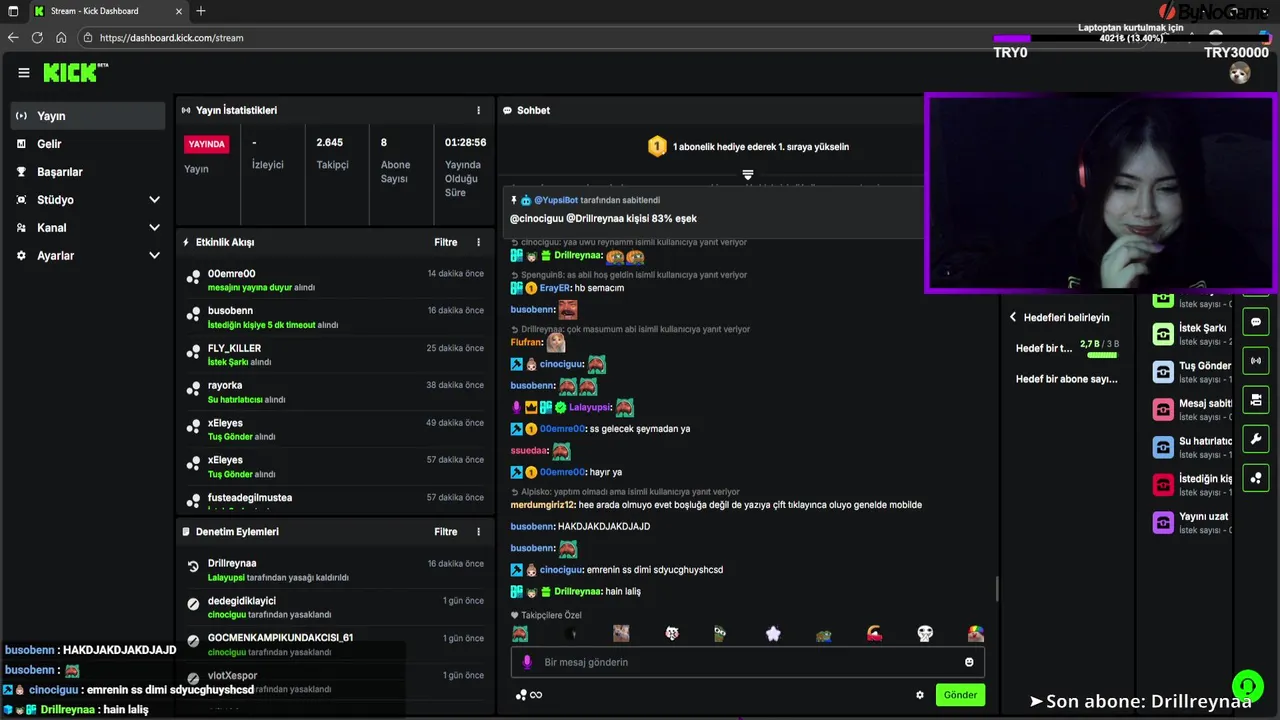Open the Tuş Gönder reward

tap(1192, 372)
